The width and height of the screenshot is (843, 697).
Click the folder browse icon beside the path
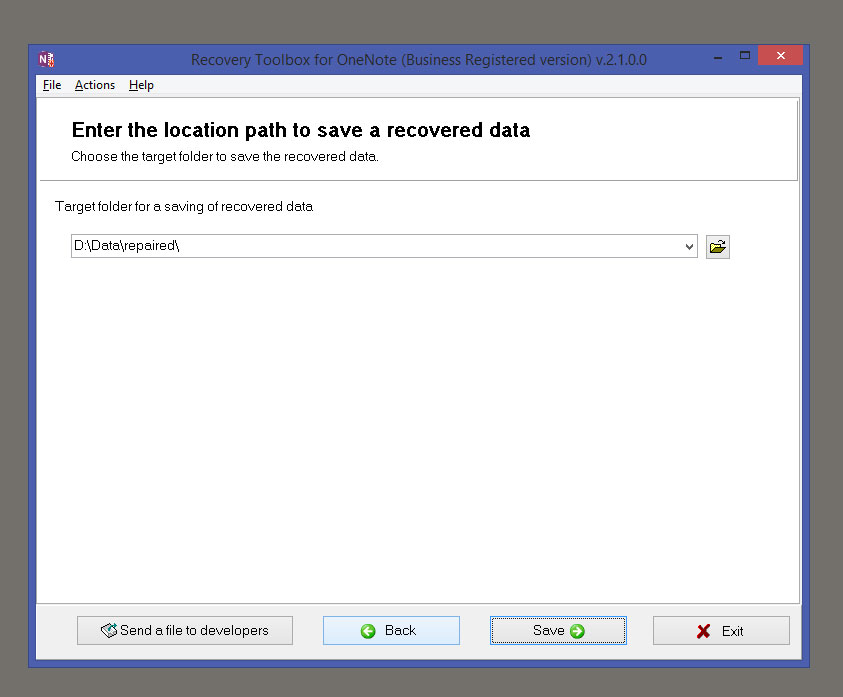point(717,246)
